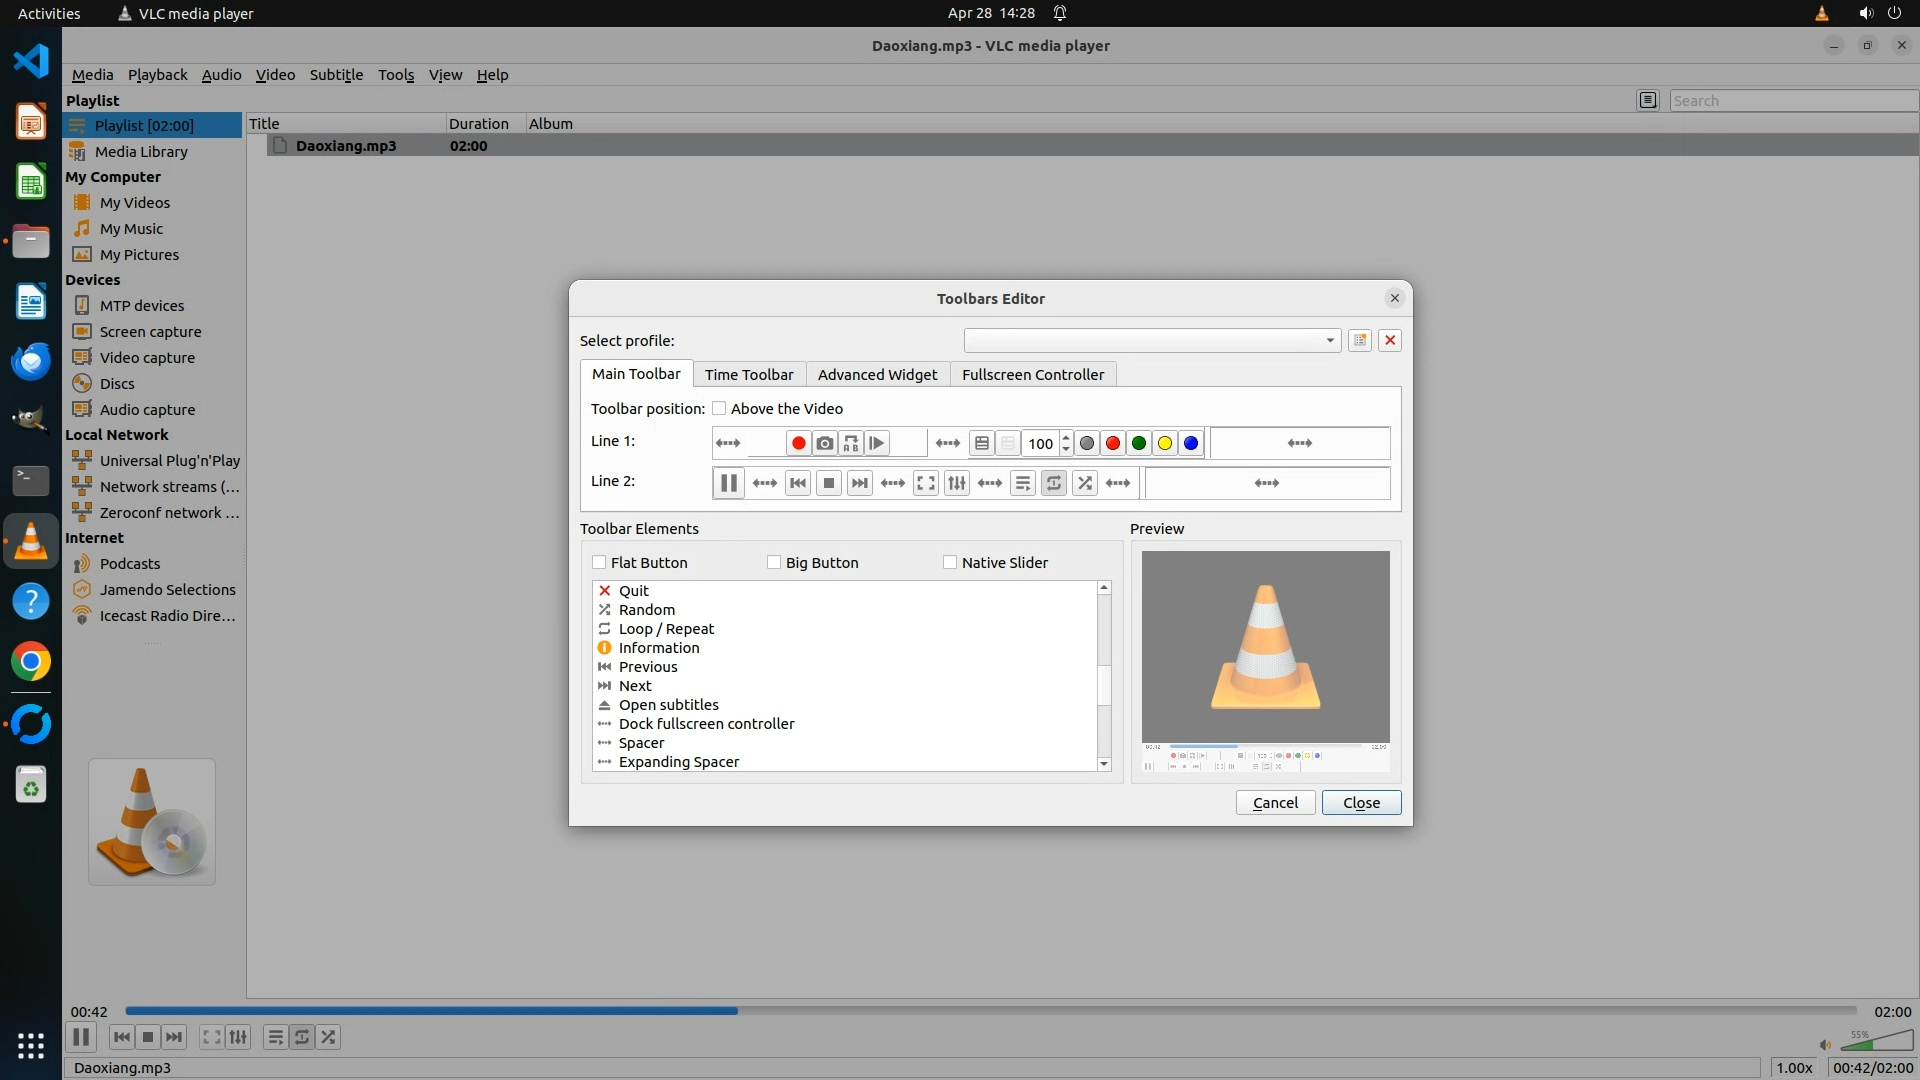Image resolution: width=1920 pixels, height=1080 pixels.
Task: Click the snapshot camera icon in Line 1
Action: tap(824, 443)
